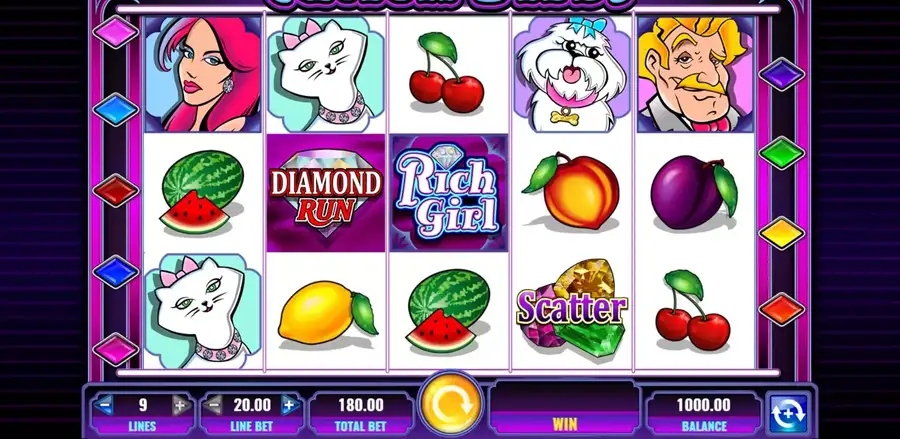Click the Rich Girl logo symbol
The height and width of the screenshot is (439, 900).
449,193
